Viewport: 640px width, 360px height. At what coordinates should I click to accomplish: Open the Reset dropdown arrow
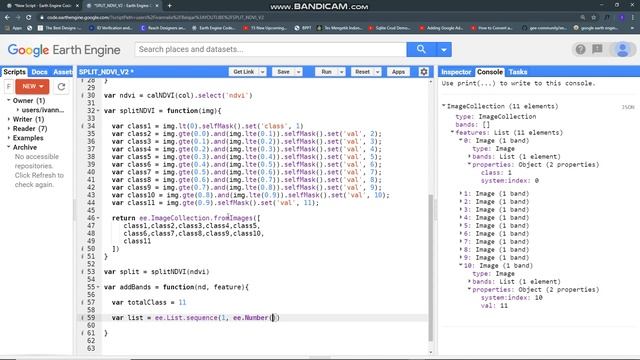click(x=378, y=72)
